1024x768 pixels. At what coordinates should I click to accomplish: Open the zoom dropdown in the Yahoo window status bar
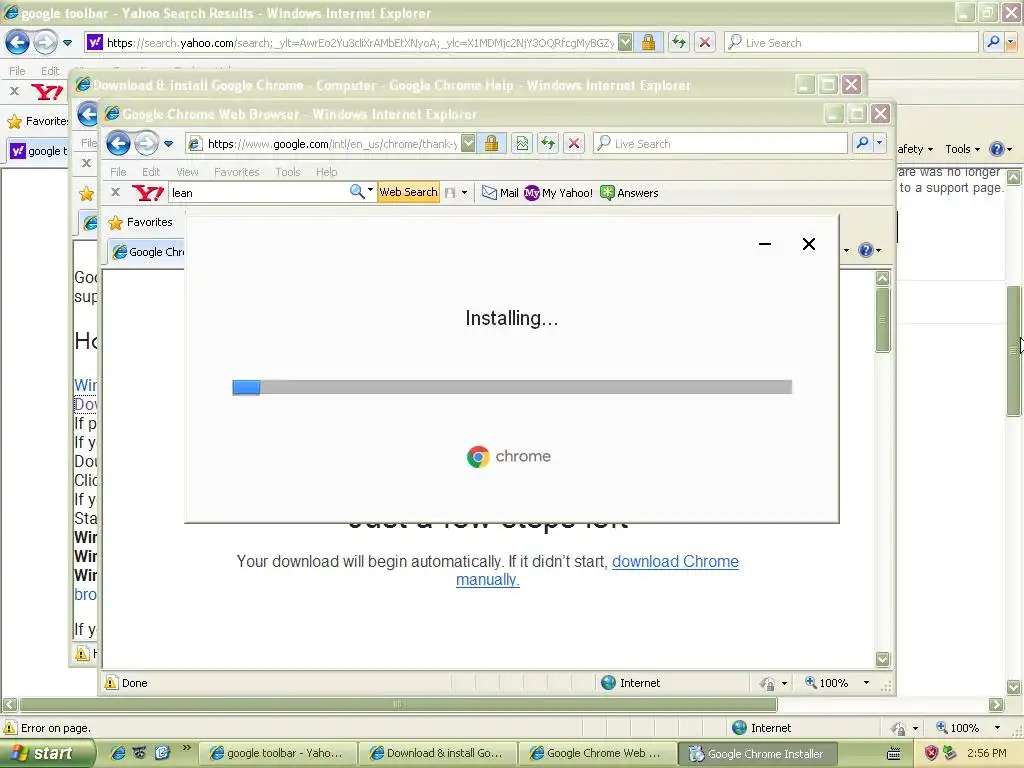point(997,728)
